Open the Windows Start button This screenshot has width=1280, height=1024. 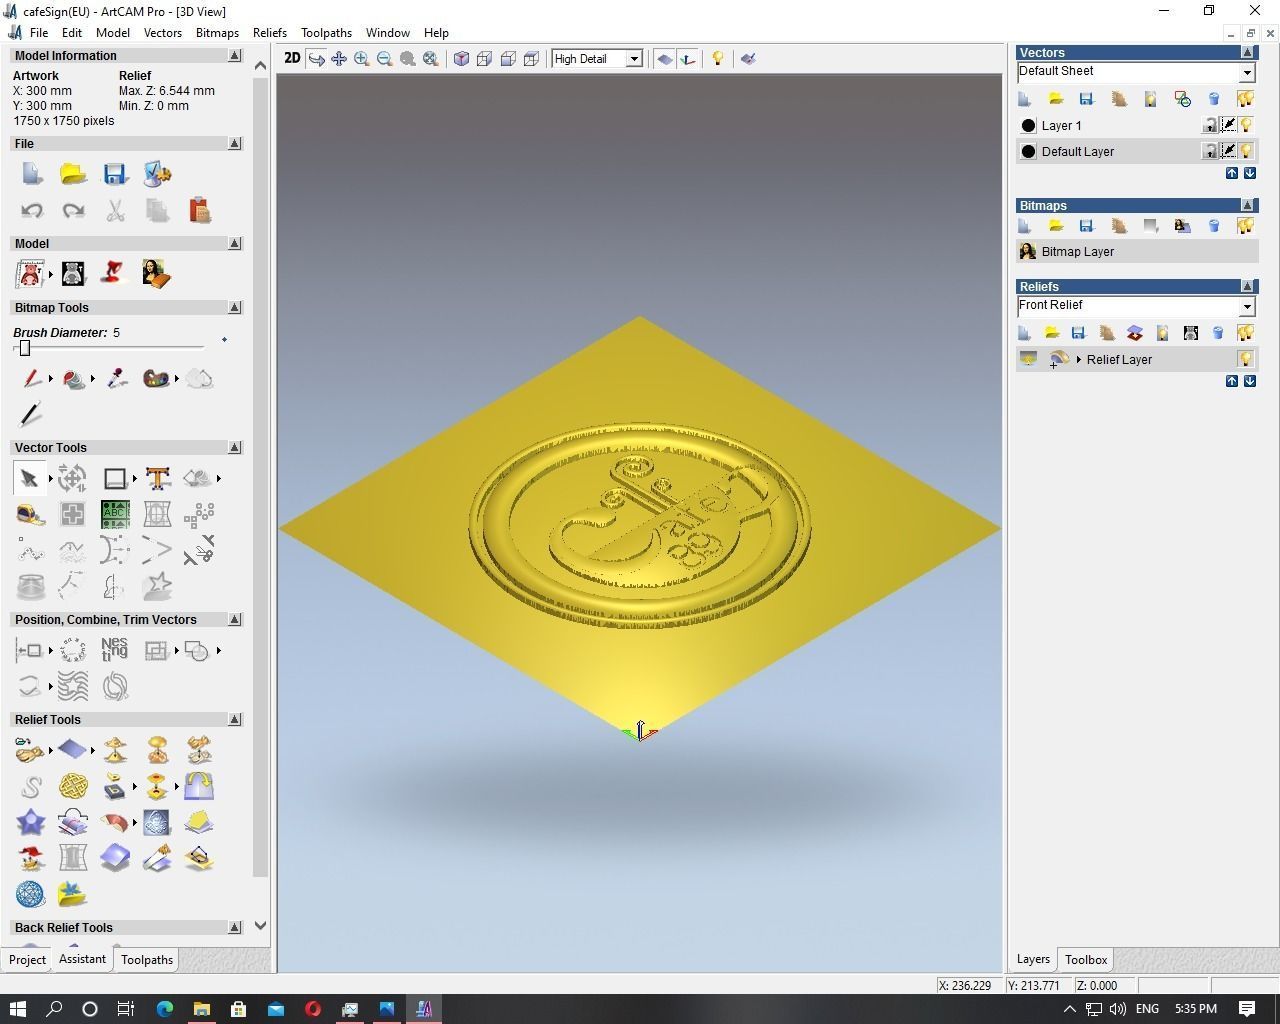pyautogui.click(x=17, y=1008)
